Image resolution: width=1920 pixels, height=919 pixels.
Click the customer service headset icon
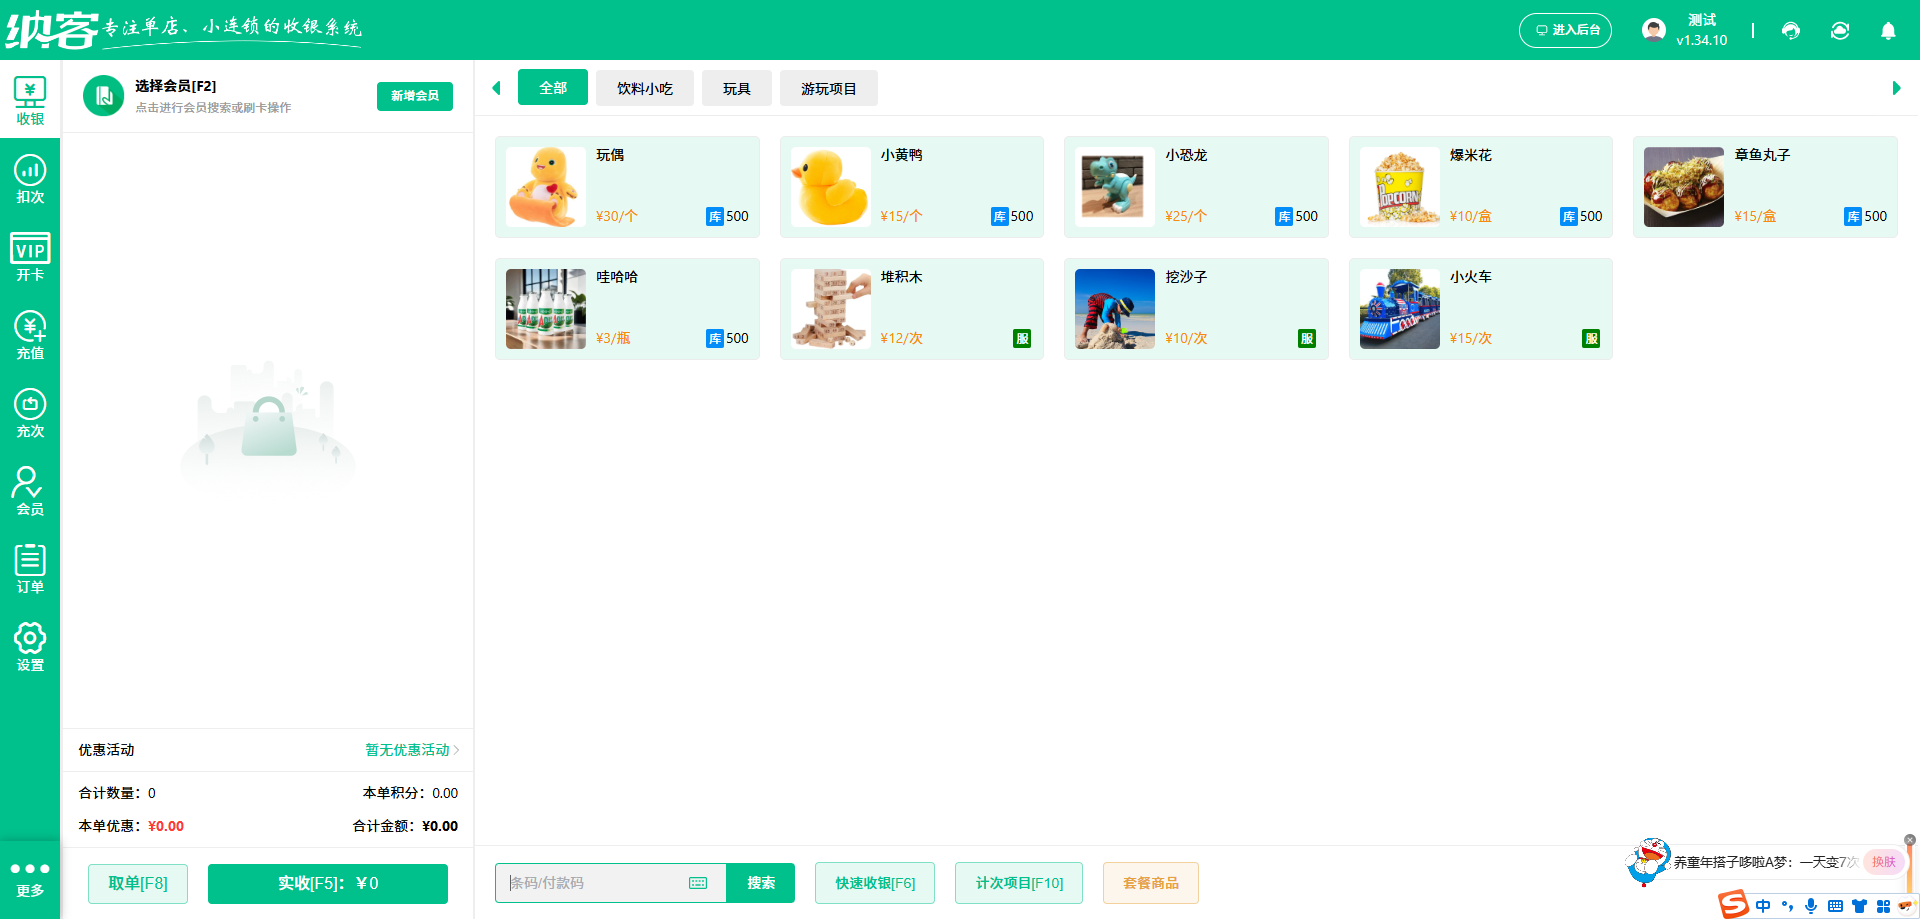pyautogui.click(x=1791, y=31)
